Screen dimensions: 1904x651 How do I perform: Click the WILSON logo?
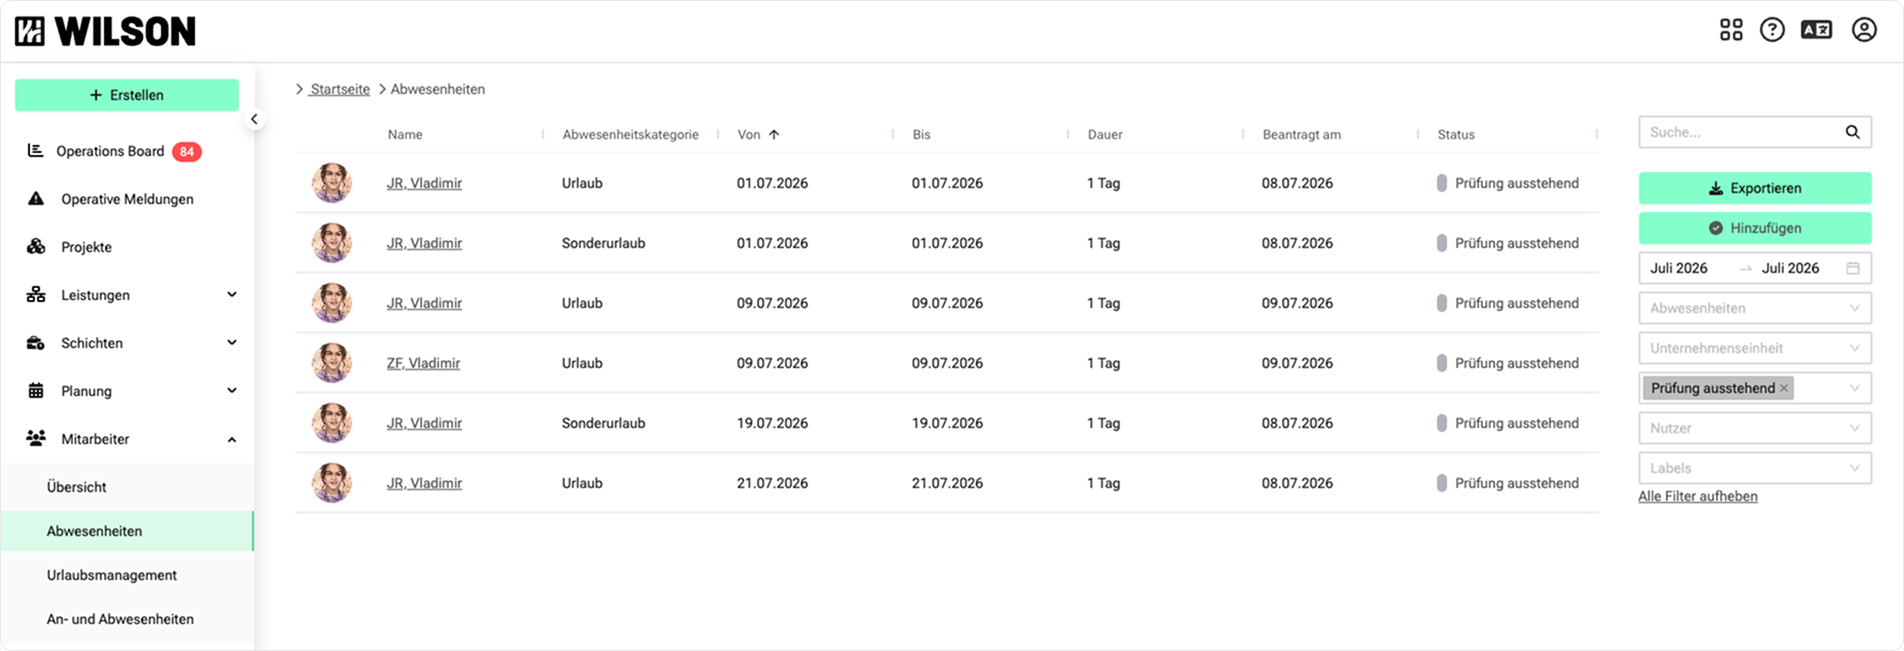point(105,31)
